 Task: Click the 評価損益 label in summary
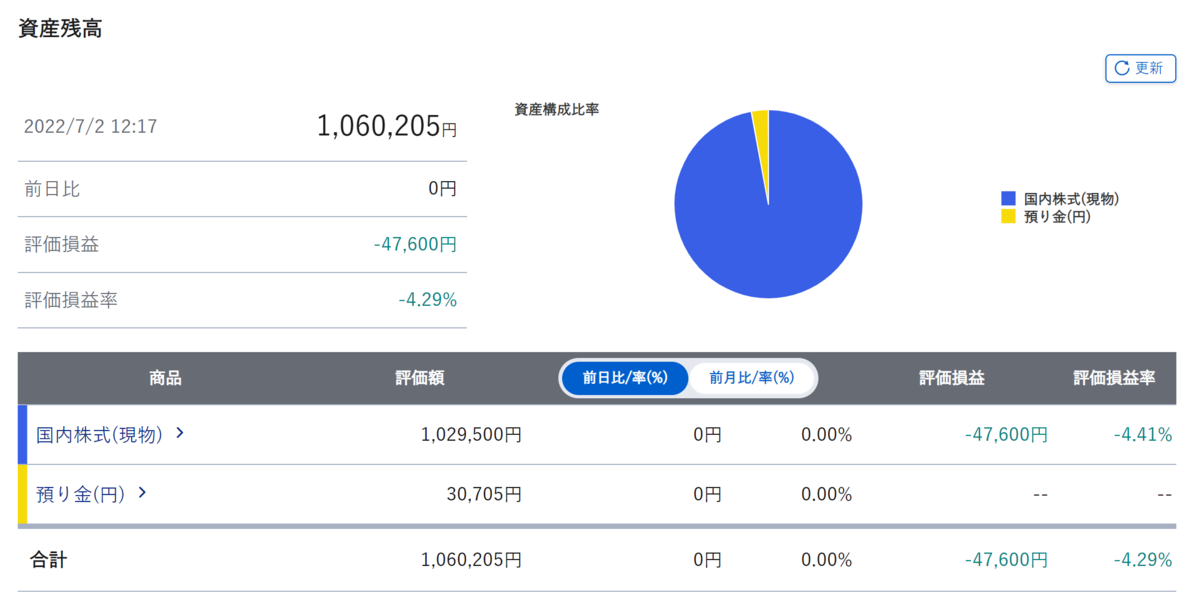click(x=62, y=245)
